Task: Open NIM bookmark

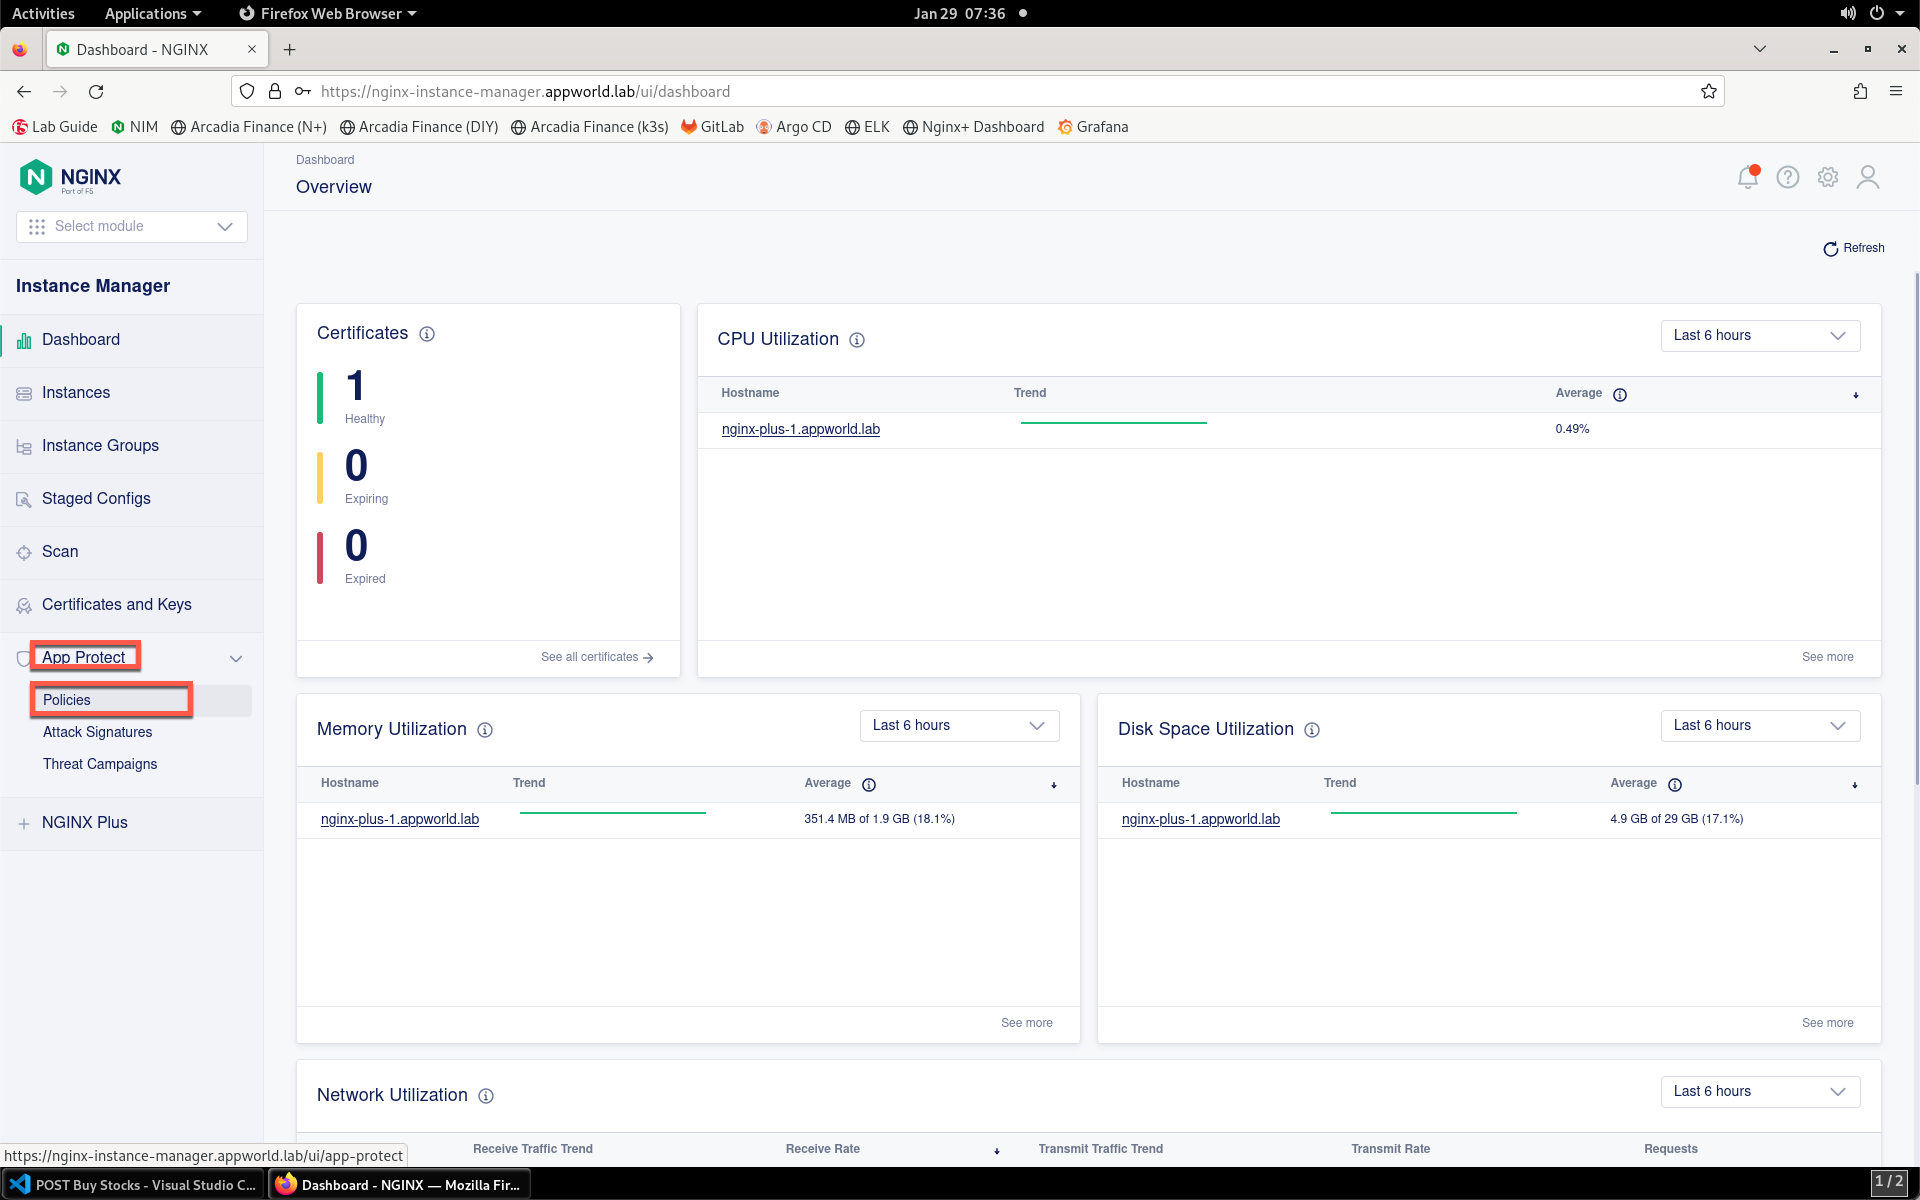Action: click(134, 127)
